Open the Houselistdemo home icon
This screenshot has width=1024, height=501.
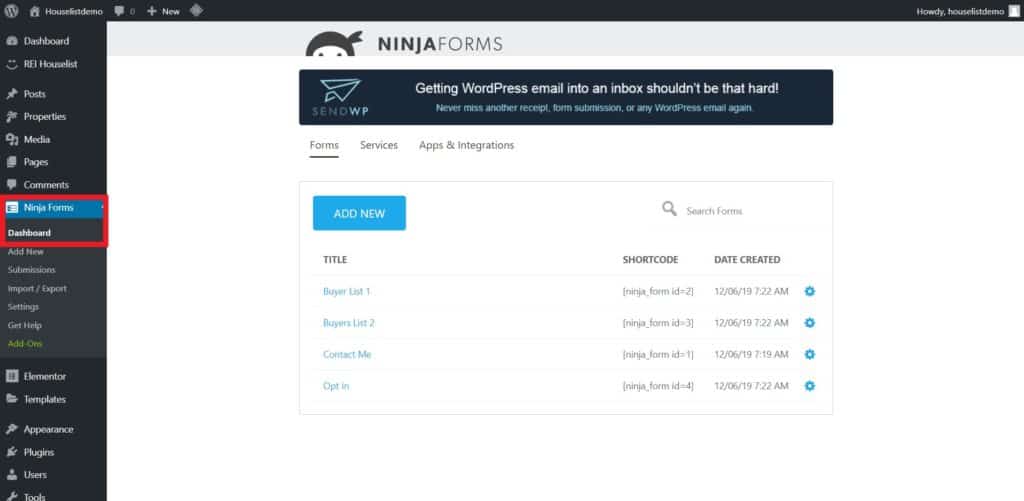(x=35, y=11)
